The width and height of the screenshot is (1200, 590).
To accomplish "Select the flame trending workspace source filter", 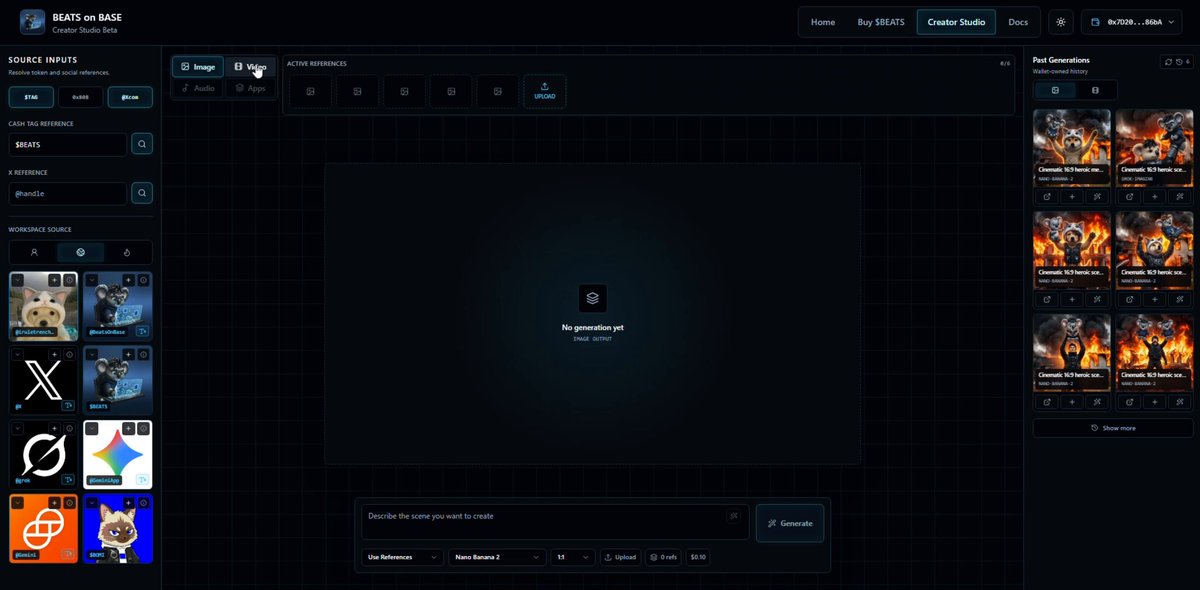I will (x=127, y=253).
